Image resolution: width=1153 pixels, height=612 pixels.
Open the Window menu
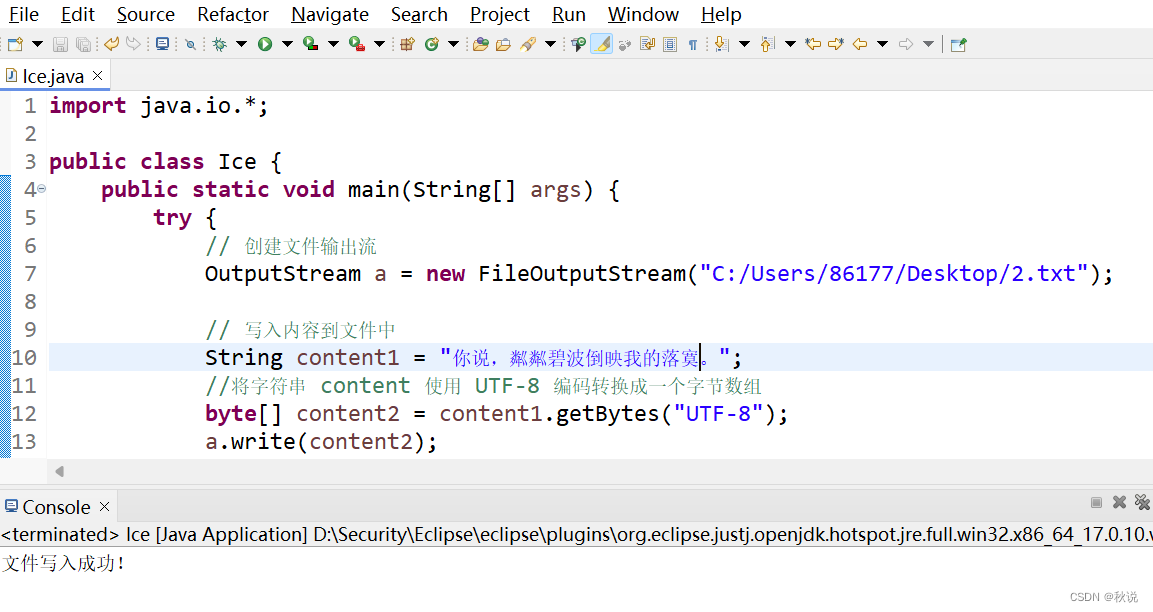(643, 15)
